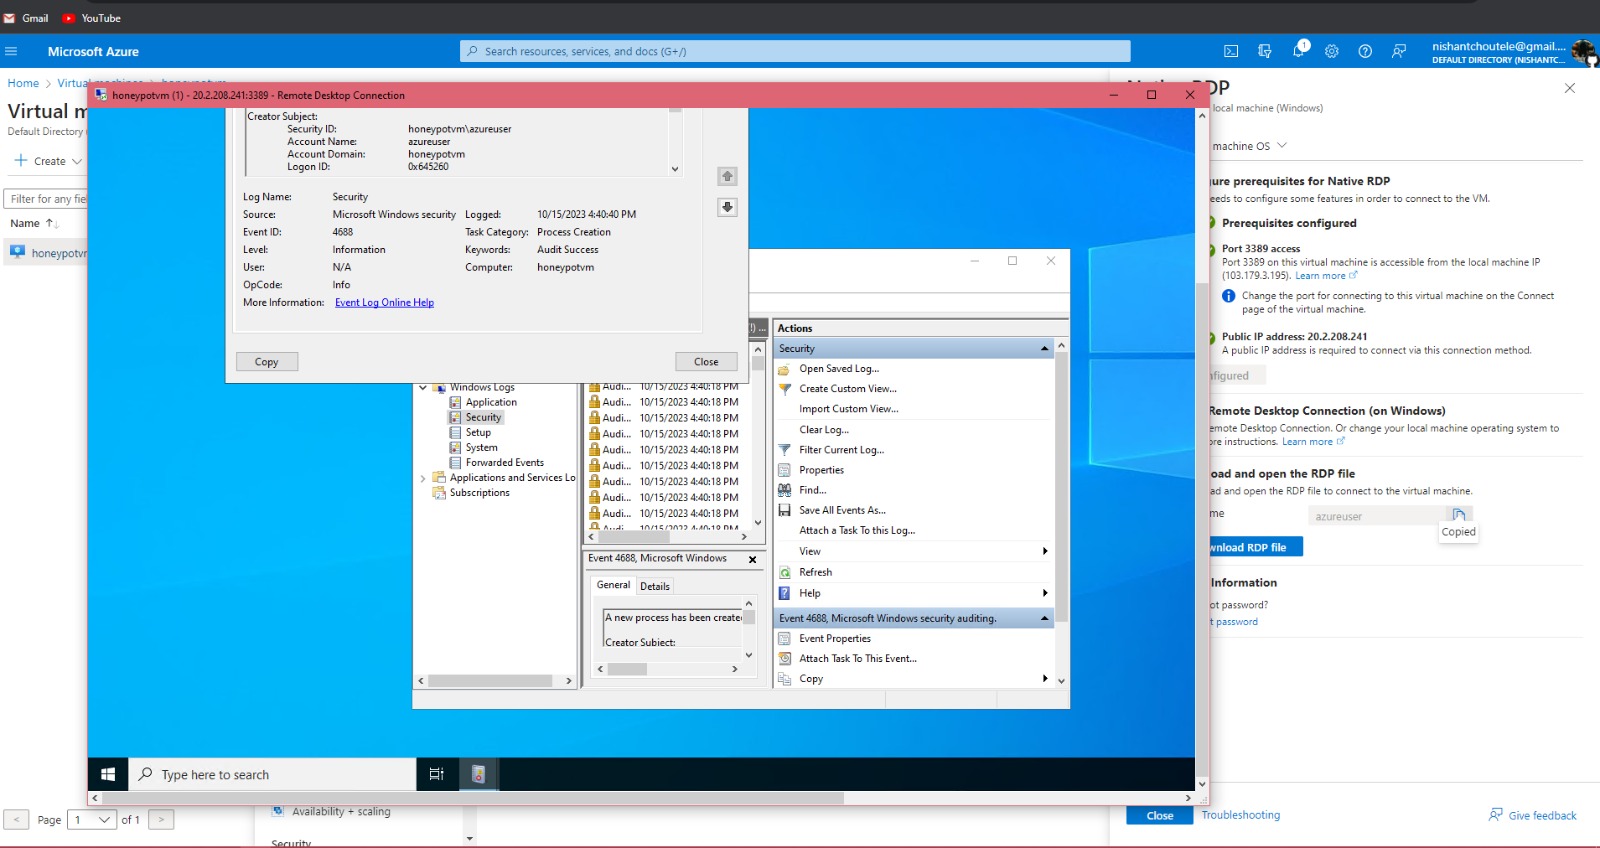1600x848 pixels.
Task: Select Forwarded Events in tree
Action: pyautogui.click(x=504, y=463)
